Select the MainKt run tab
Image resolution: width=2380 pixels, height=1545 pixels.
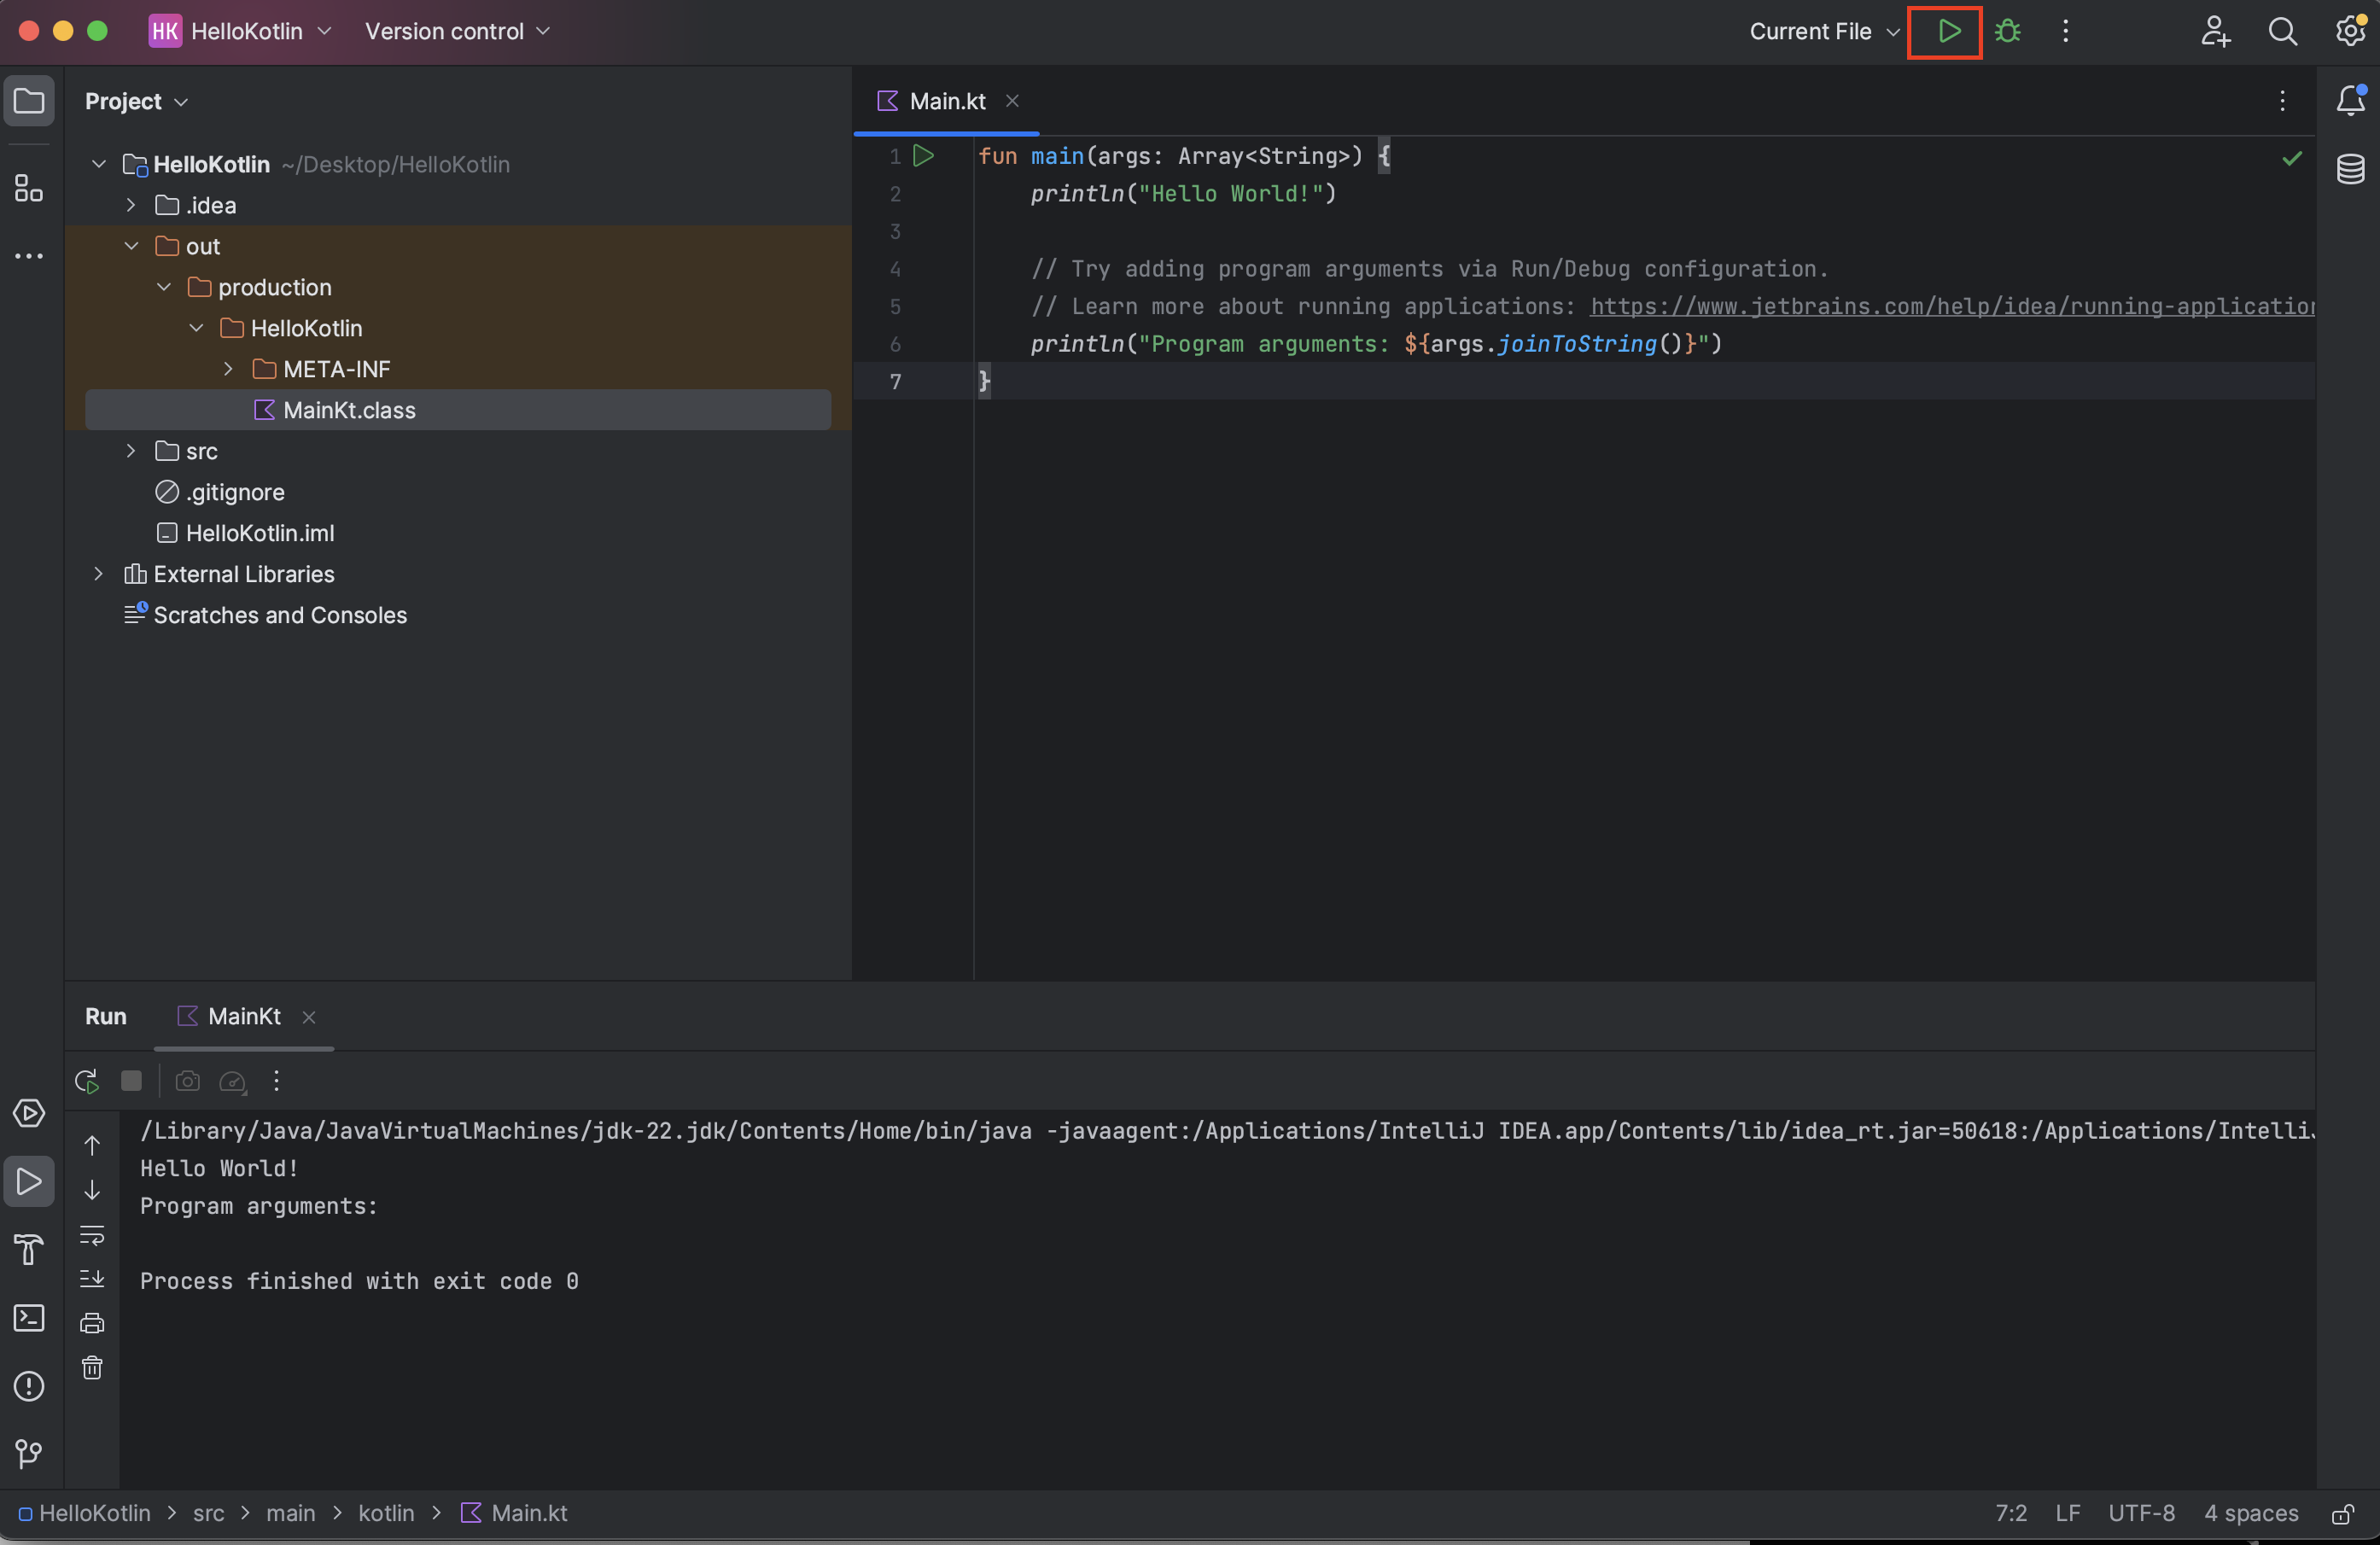pyautogui.click(x=243, y=1016)
